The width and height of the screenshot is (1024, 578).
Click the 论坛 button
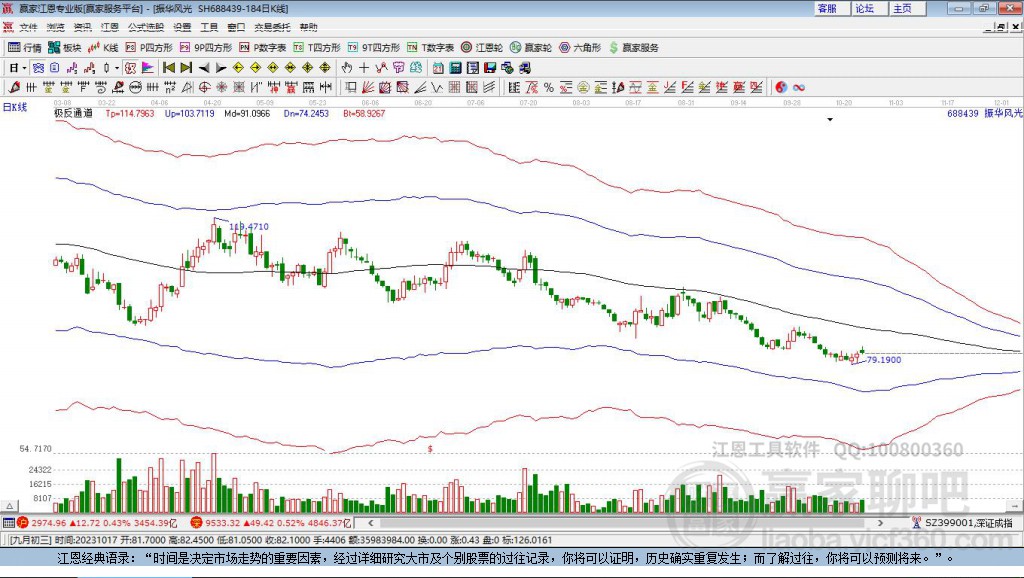tap(865, 8)
